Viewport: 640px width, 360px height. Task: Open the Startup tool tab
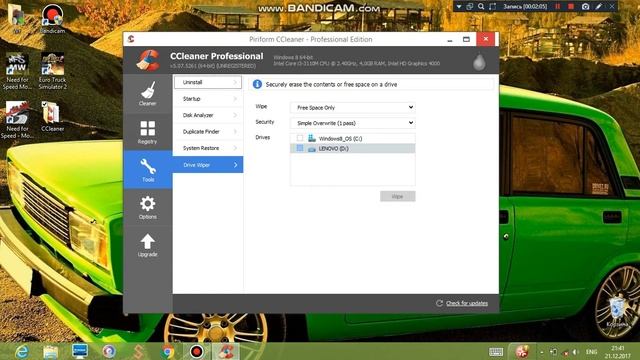pyautogui.click(x=208, y=99)
